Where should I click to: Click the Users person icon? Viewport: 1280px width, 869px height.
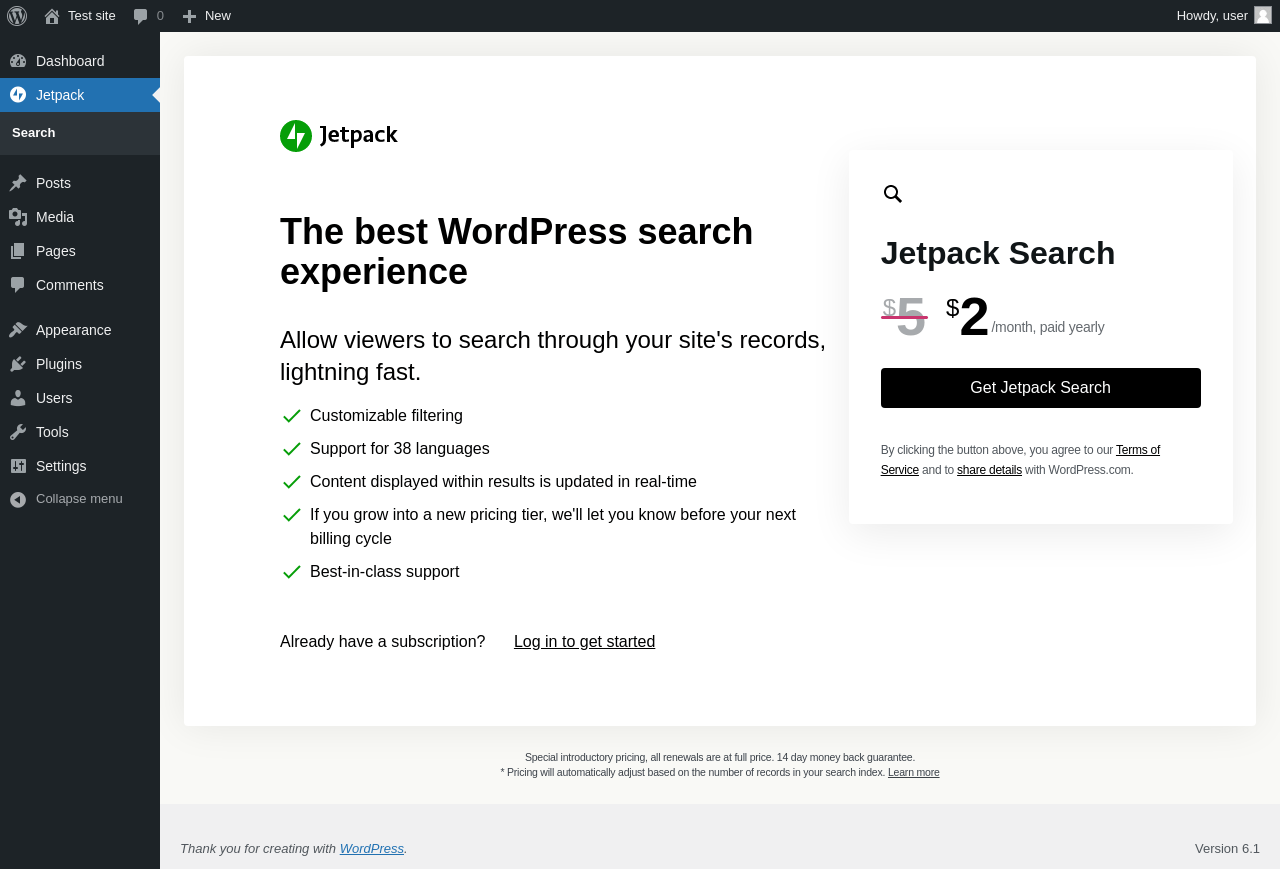tap(18, 398)
